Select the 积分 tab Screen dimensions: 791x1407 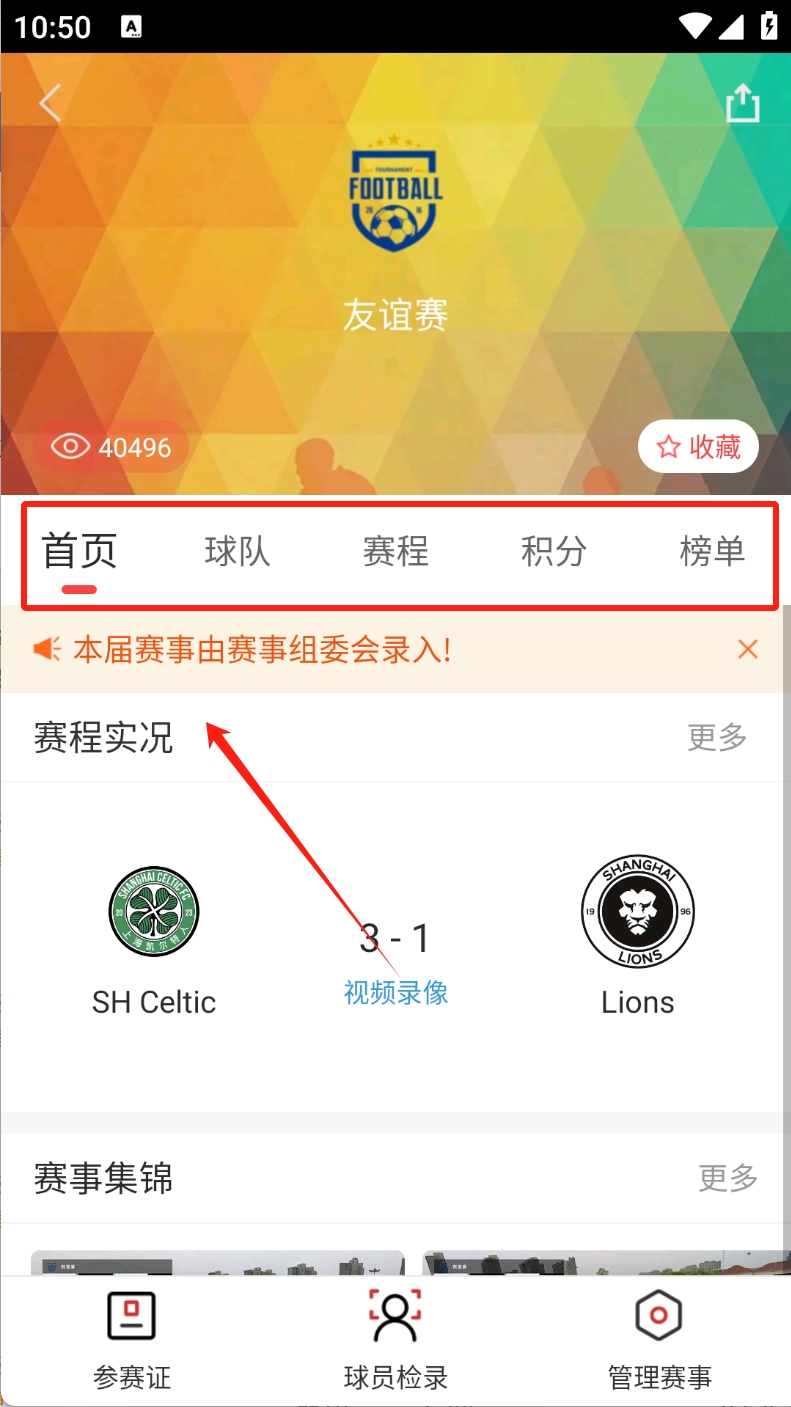[x=554, y=551]
